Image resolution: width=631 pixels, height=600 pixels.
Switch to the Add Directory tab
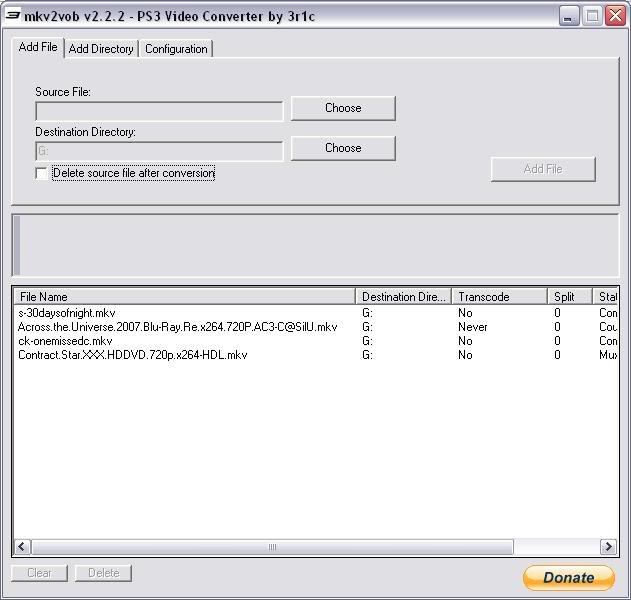coord(100,49)
